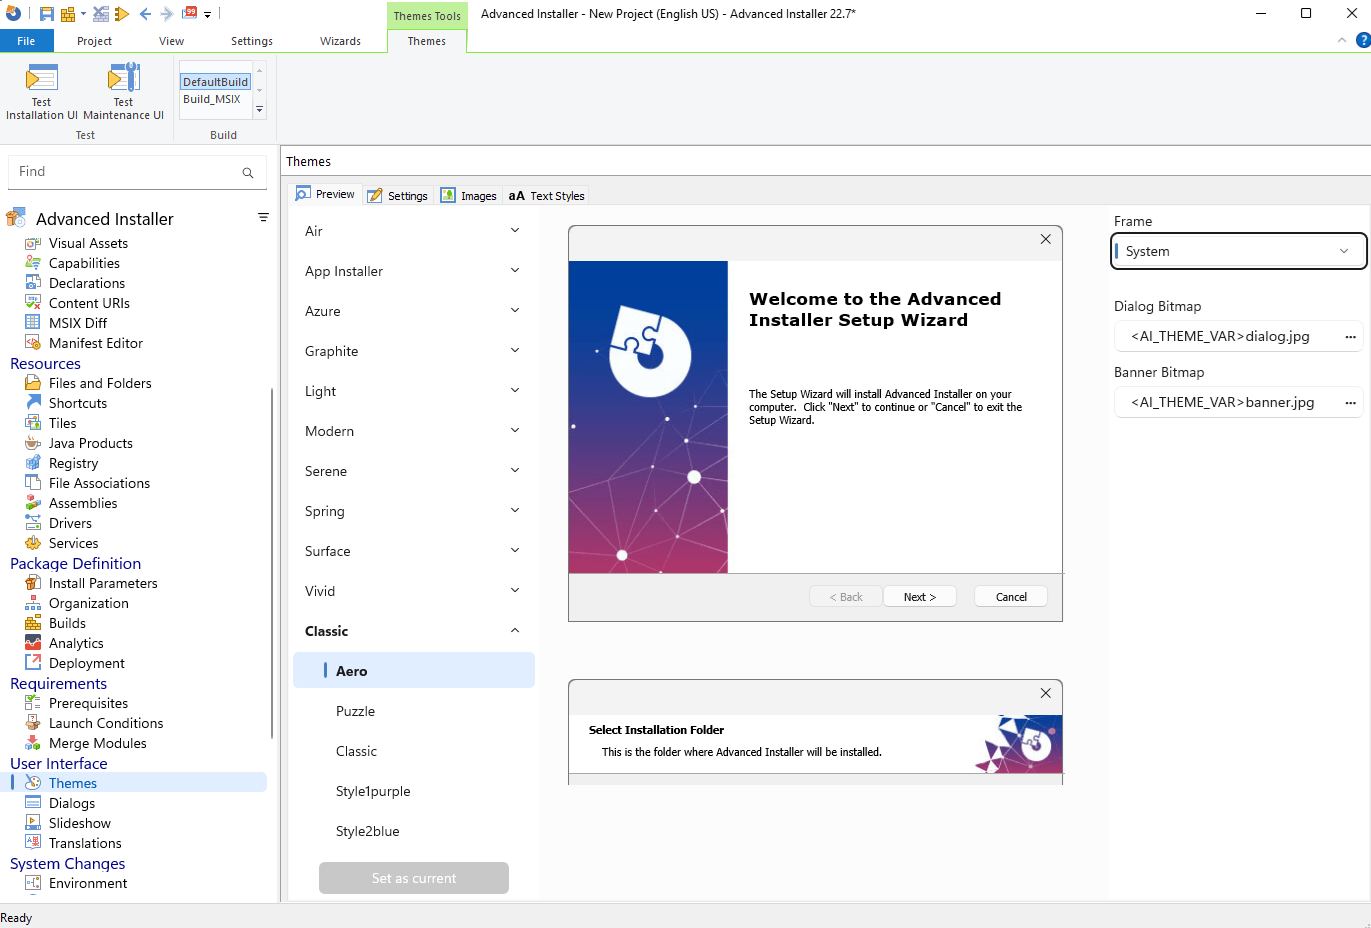
Task: Click the Save icon in quick access toolbar
Action: pos(47,14)
